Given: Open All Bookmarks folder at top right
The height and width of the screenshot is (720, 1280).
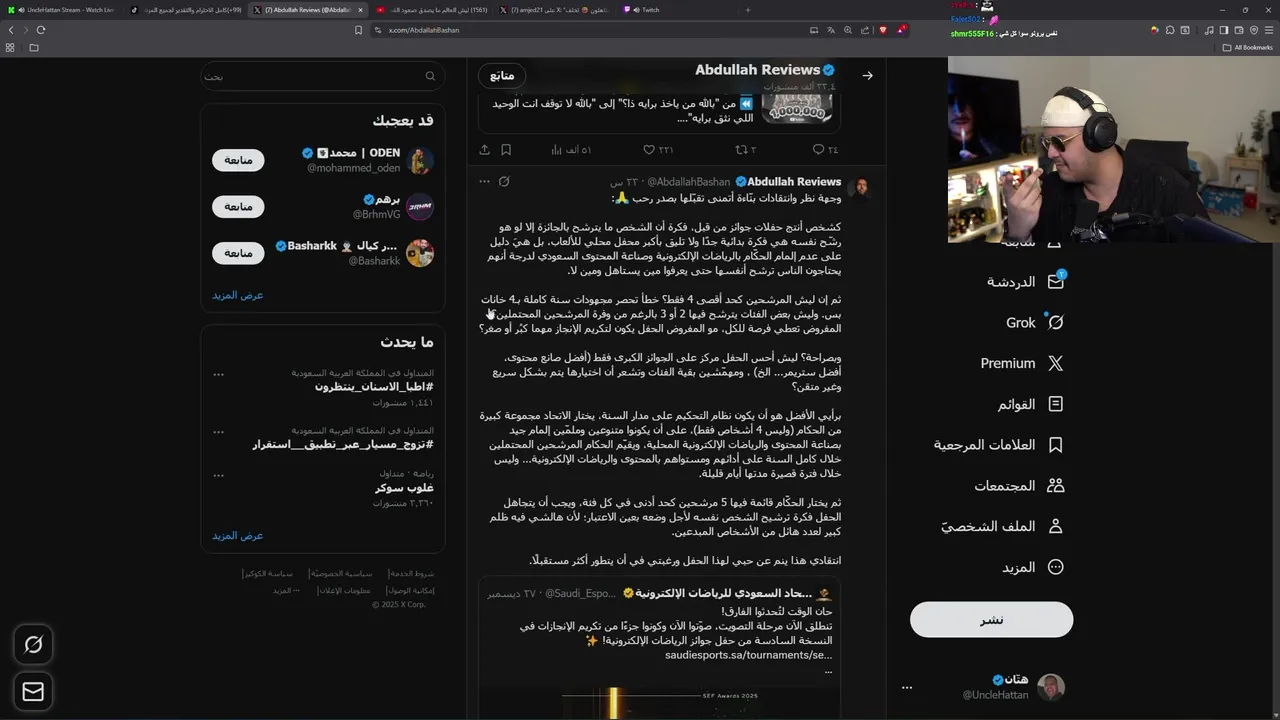Looking at the screenshot, I should [x=1247, y=47].
